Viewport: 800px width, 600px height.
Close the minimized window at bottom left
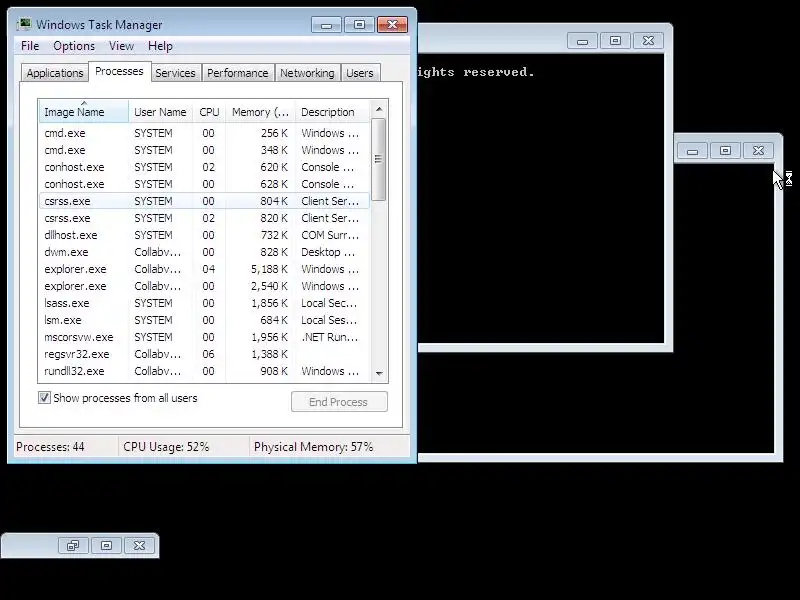tap(139, 546)
